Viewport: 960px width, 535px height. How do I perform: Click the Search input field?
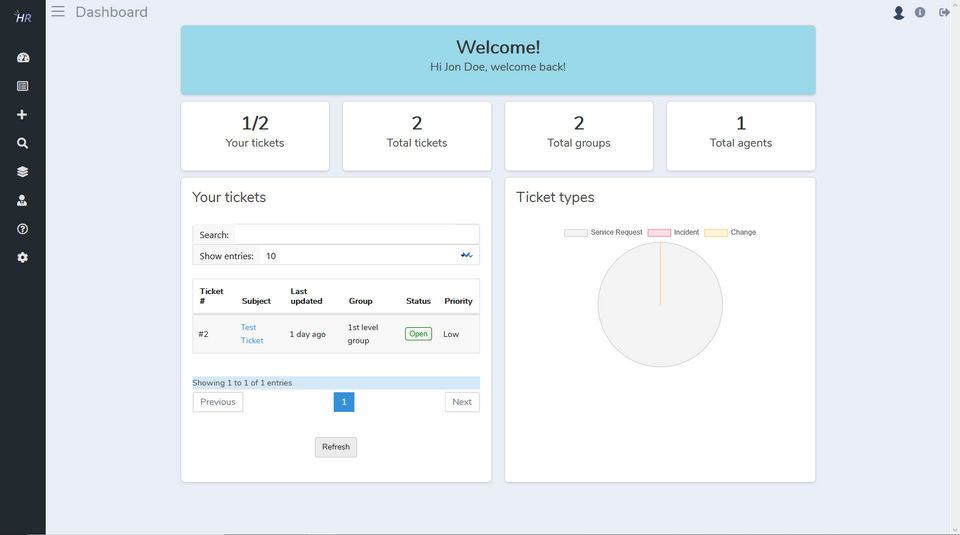pos(357,234)
